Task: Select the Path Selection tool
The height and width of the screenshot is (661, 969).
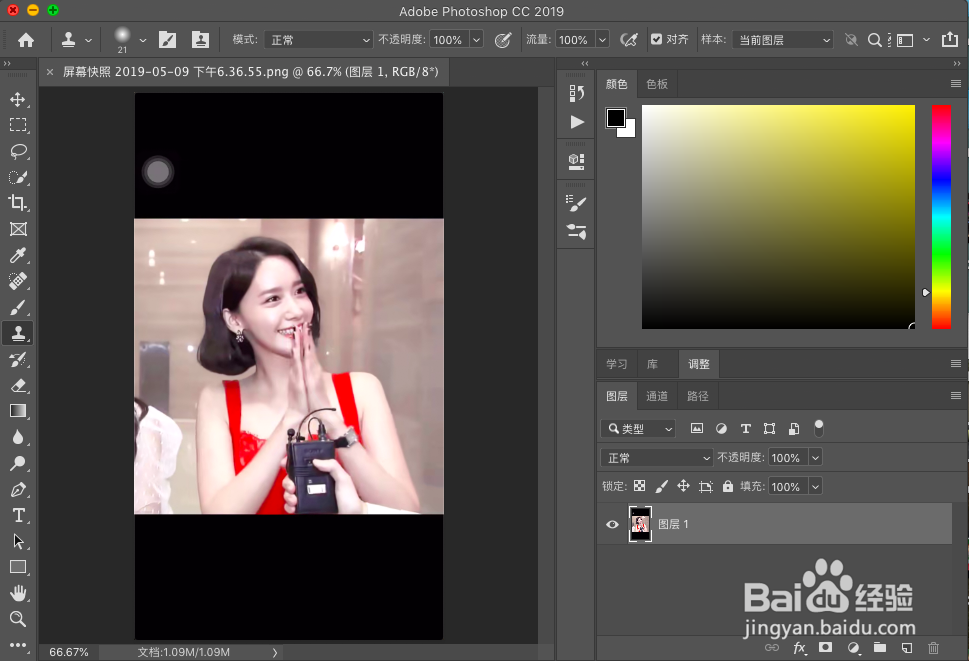Action: [x=18, y=541]
